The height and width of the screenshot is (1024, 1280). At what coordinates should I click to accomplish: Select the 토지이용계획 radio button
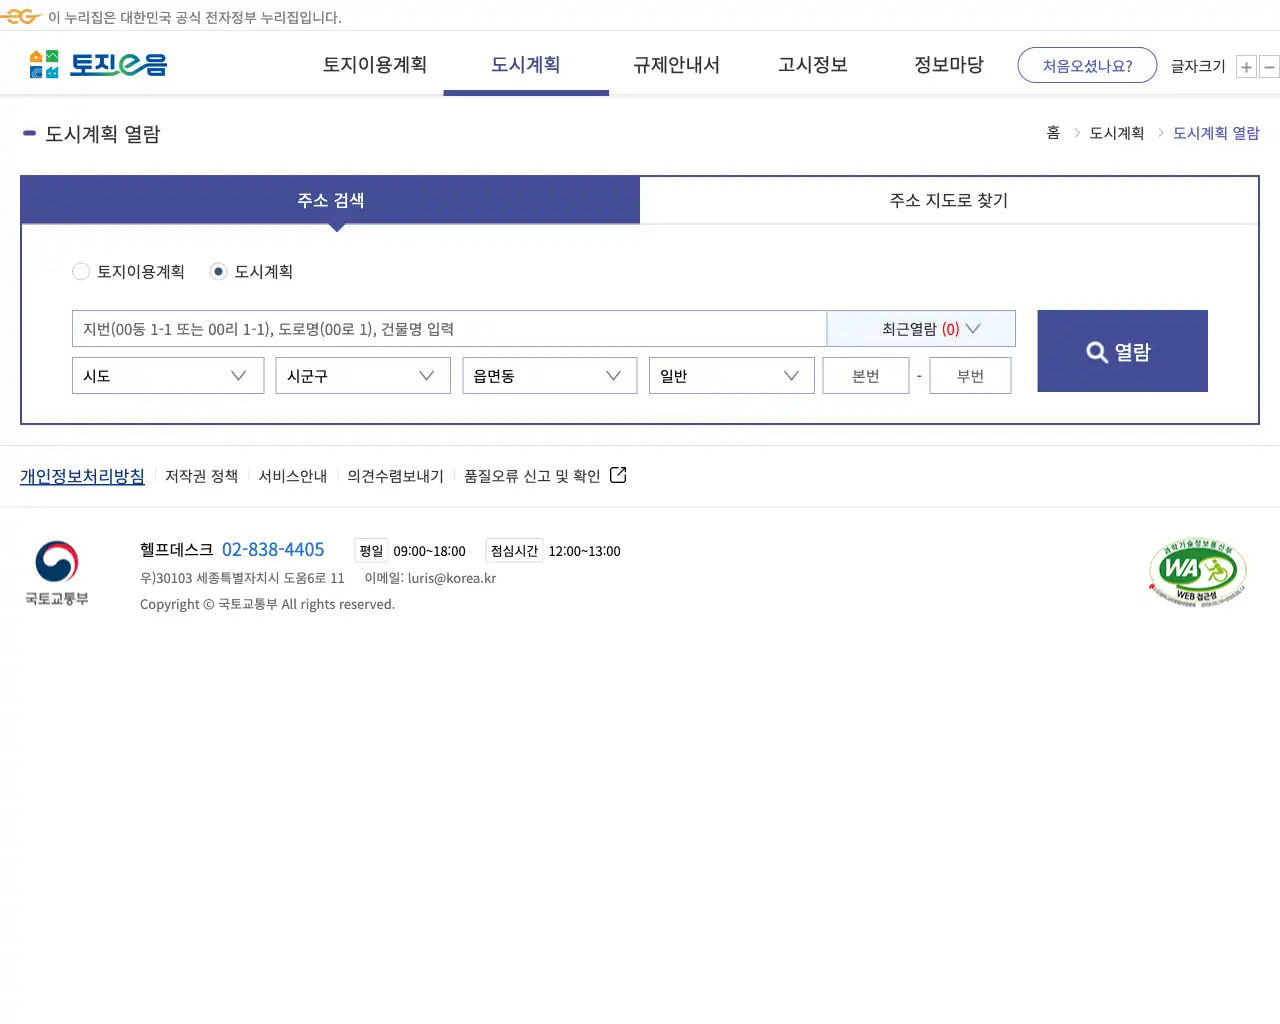click(x=81, y=271)
